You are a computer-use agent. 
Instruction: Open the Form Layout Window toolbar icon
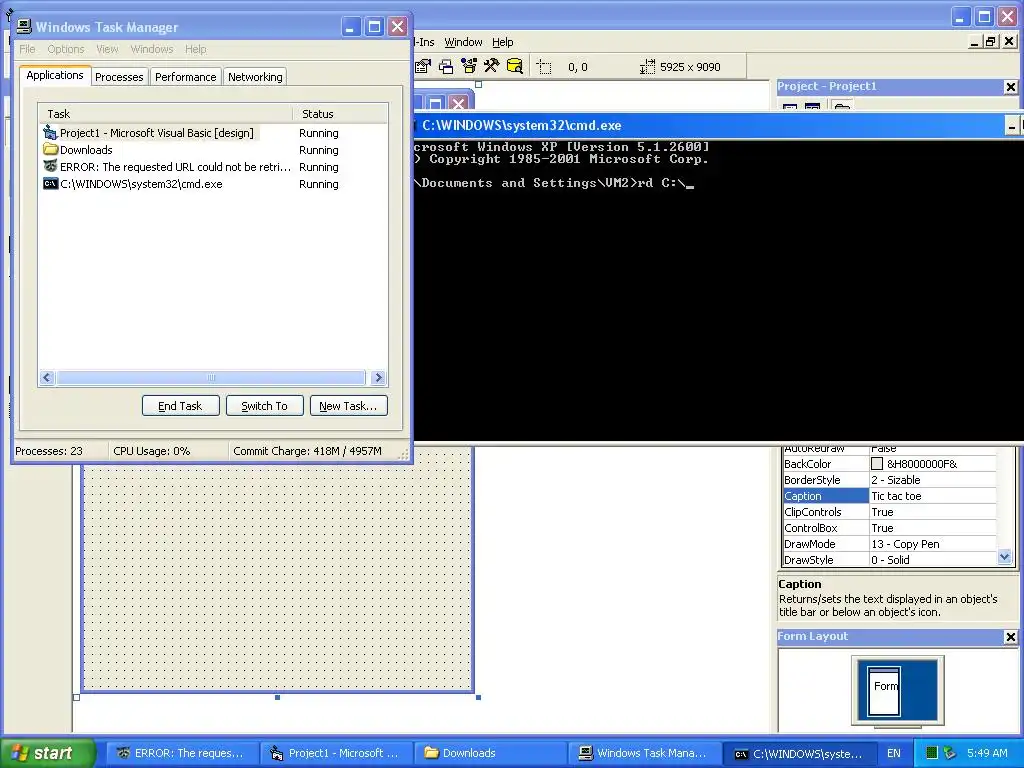point(446,66)
